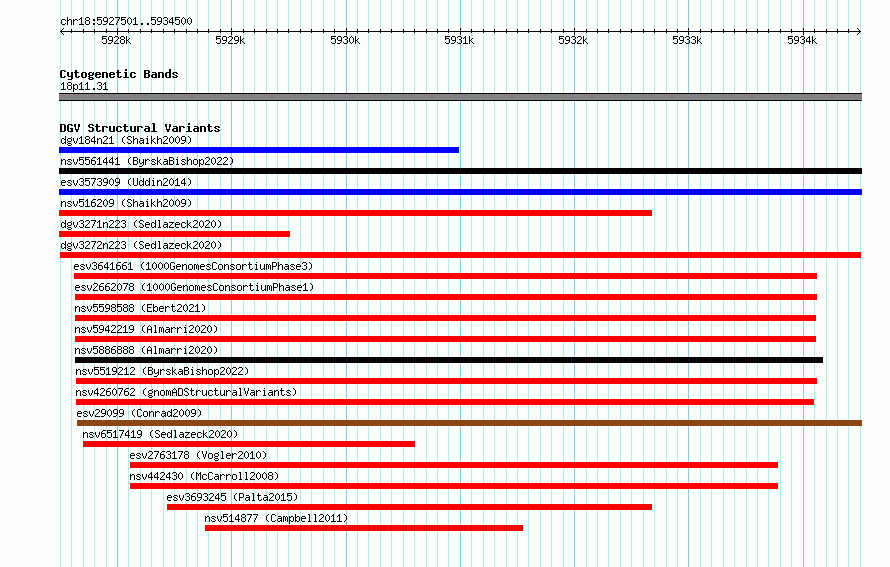Click the nsv5886888 (Almarri2020) black bar

click(x=449, y=360)
